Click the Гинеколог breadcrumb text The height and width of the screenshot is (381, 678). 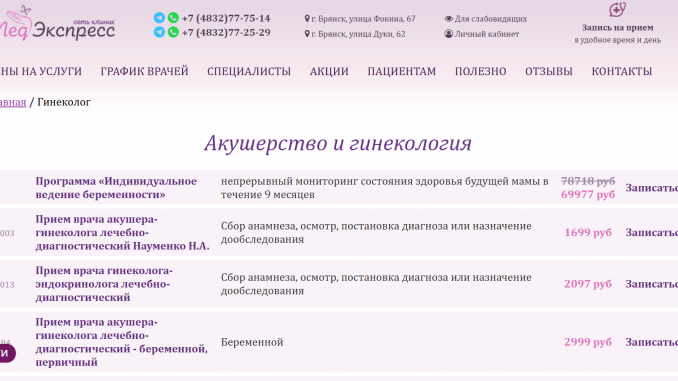[64, 102]
